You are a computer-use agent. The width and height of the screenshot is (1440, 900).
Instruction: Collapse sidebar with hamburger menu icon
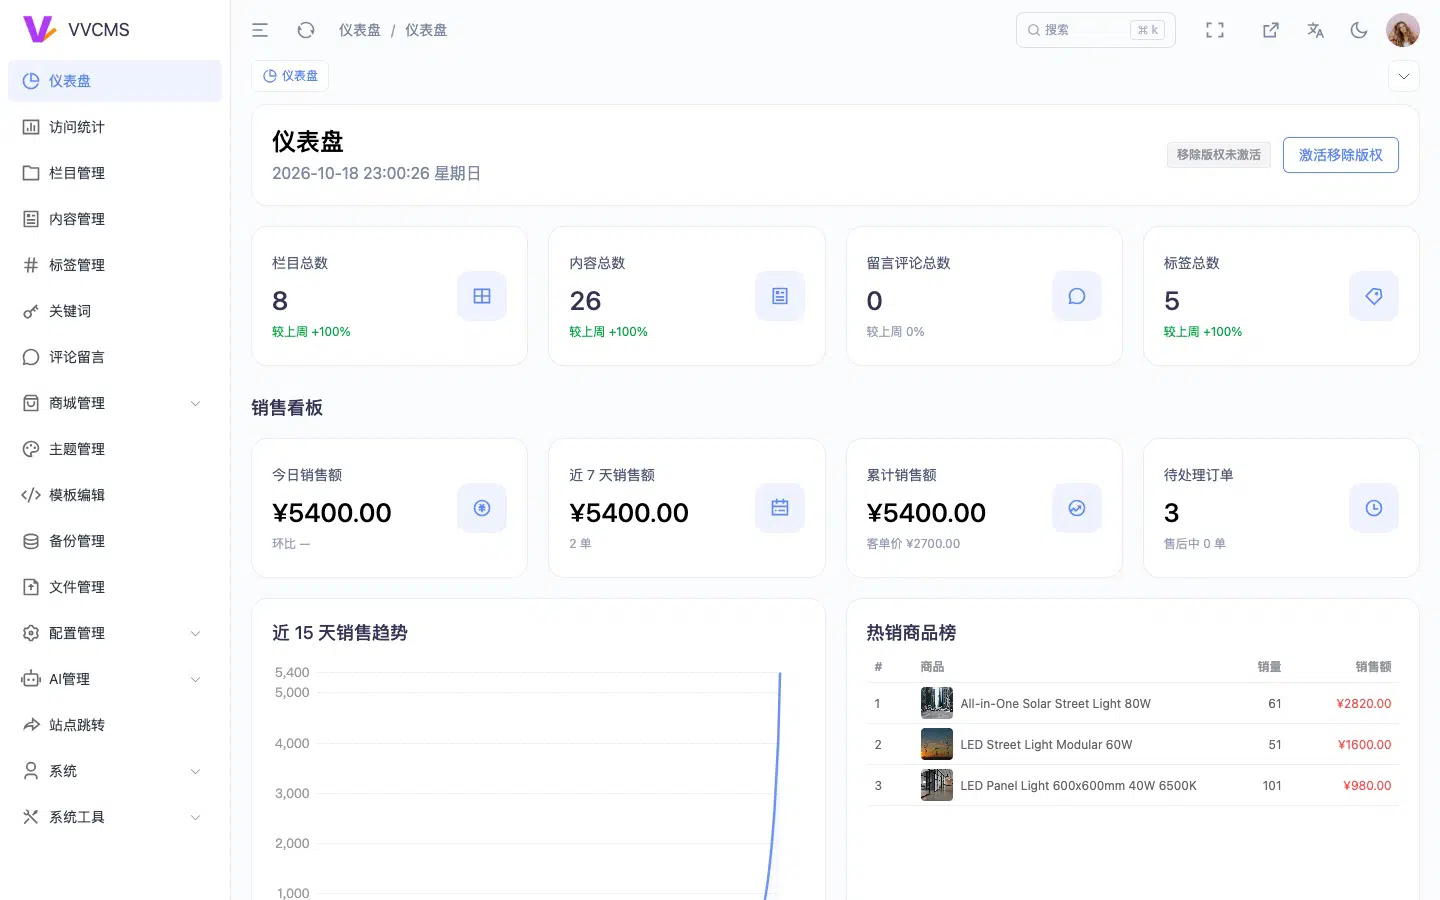[260, 30]
